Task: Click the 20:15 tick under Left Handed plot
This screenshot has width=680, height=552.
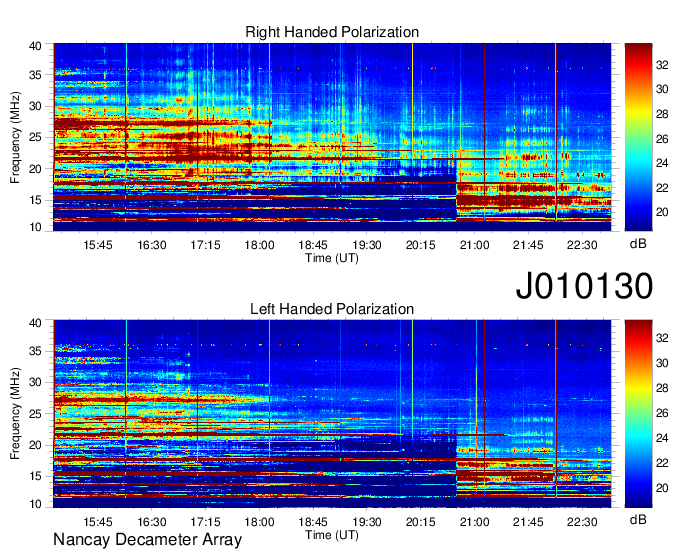Action: [421, 522]
